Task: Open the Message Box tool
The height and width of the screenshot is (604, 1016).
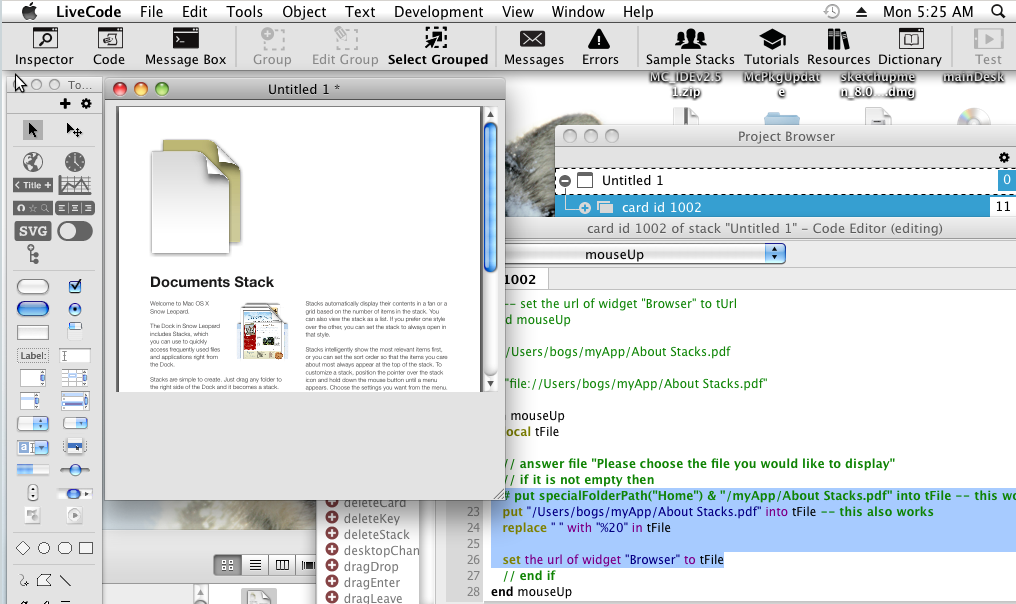Action: tap(185, 46)
